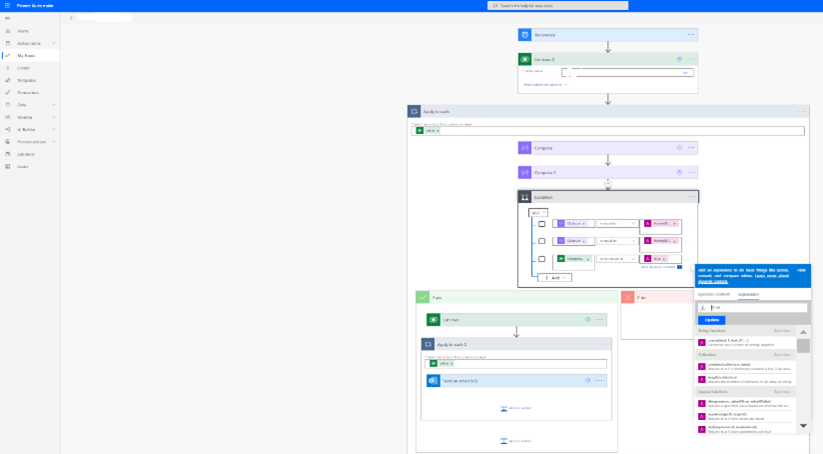The image size is (823, 454).
Task: Switch to the Dynamic content tab
Action: coord(713,294)
